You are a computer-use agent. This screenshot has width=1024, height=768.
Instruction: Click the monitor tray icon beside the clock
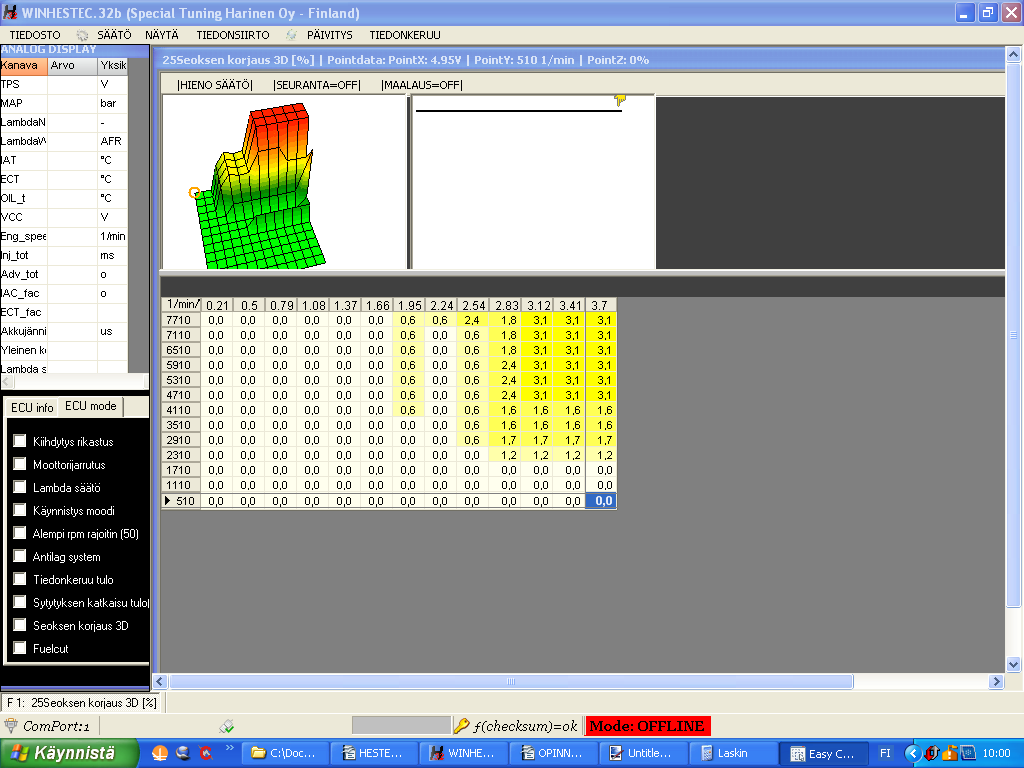coord(967,753)
